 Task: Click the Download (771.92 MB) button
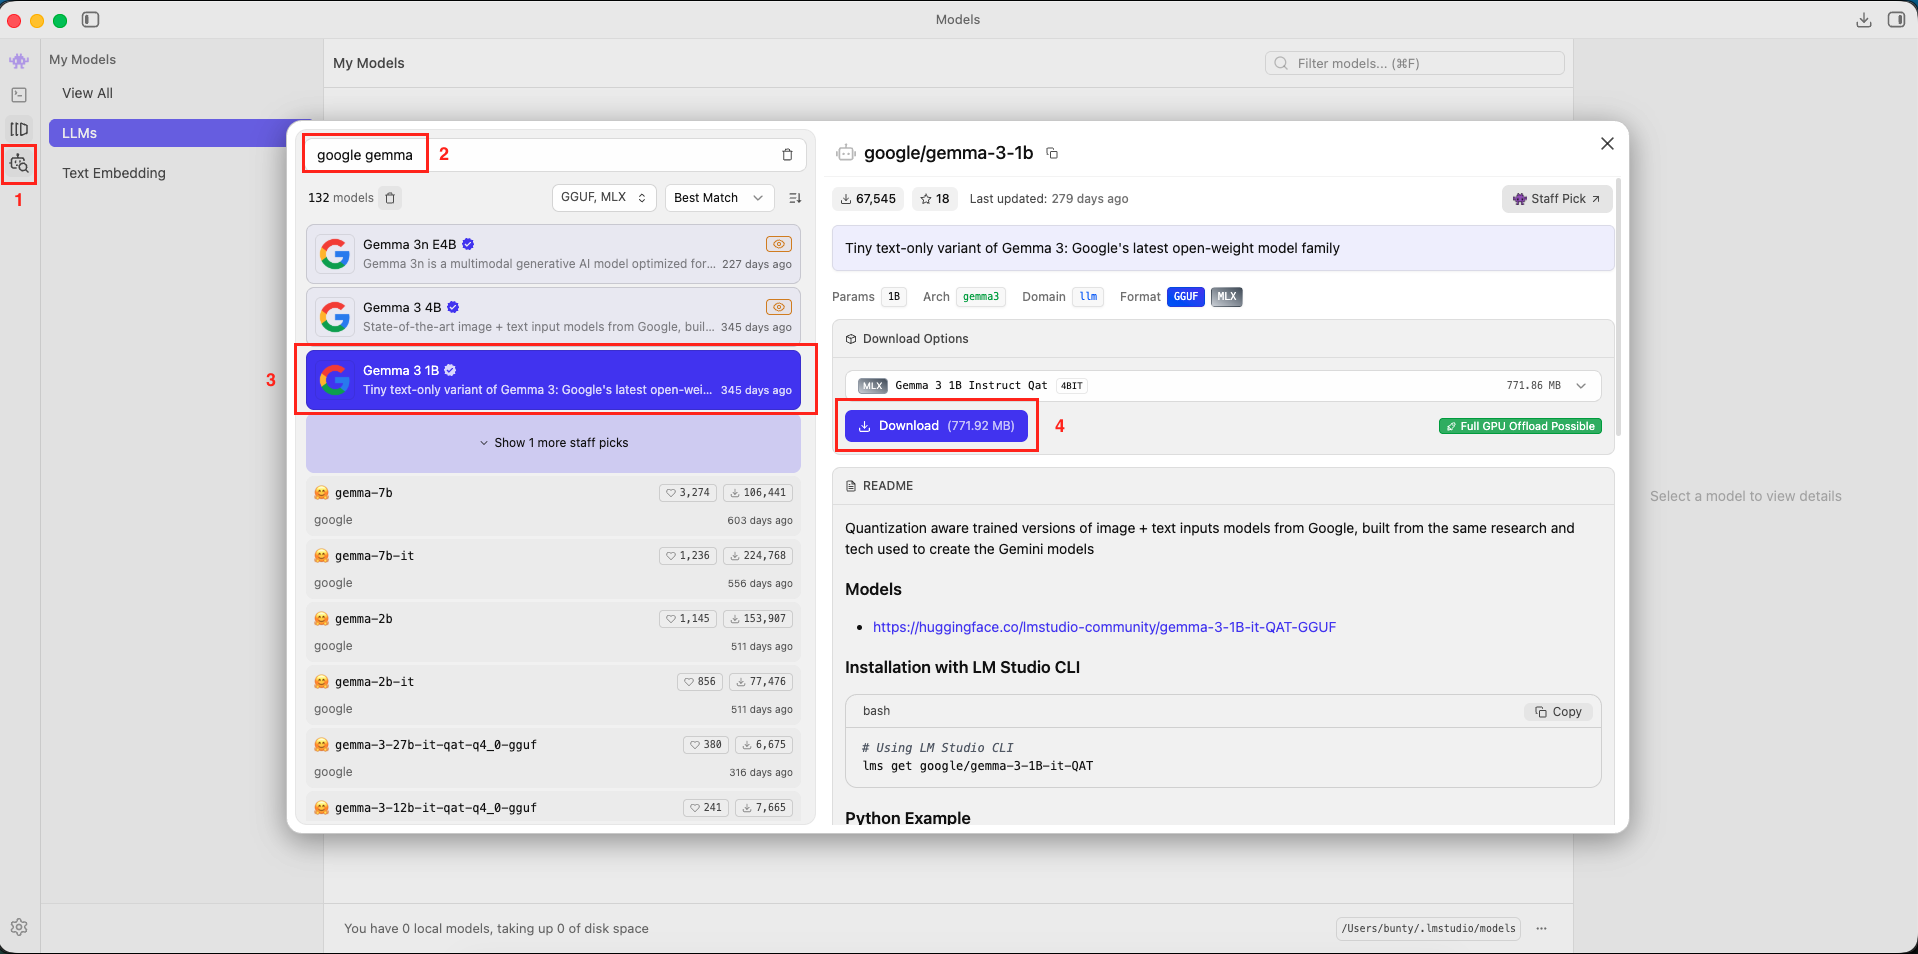coord(936,426)
